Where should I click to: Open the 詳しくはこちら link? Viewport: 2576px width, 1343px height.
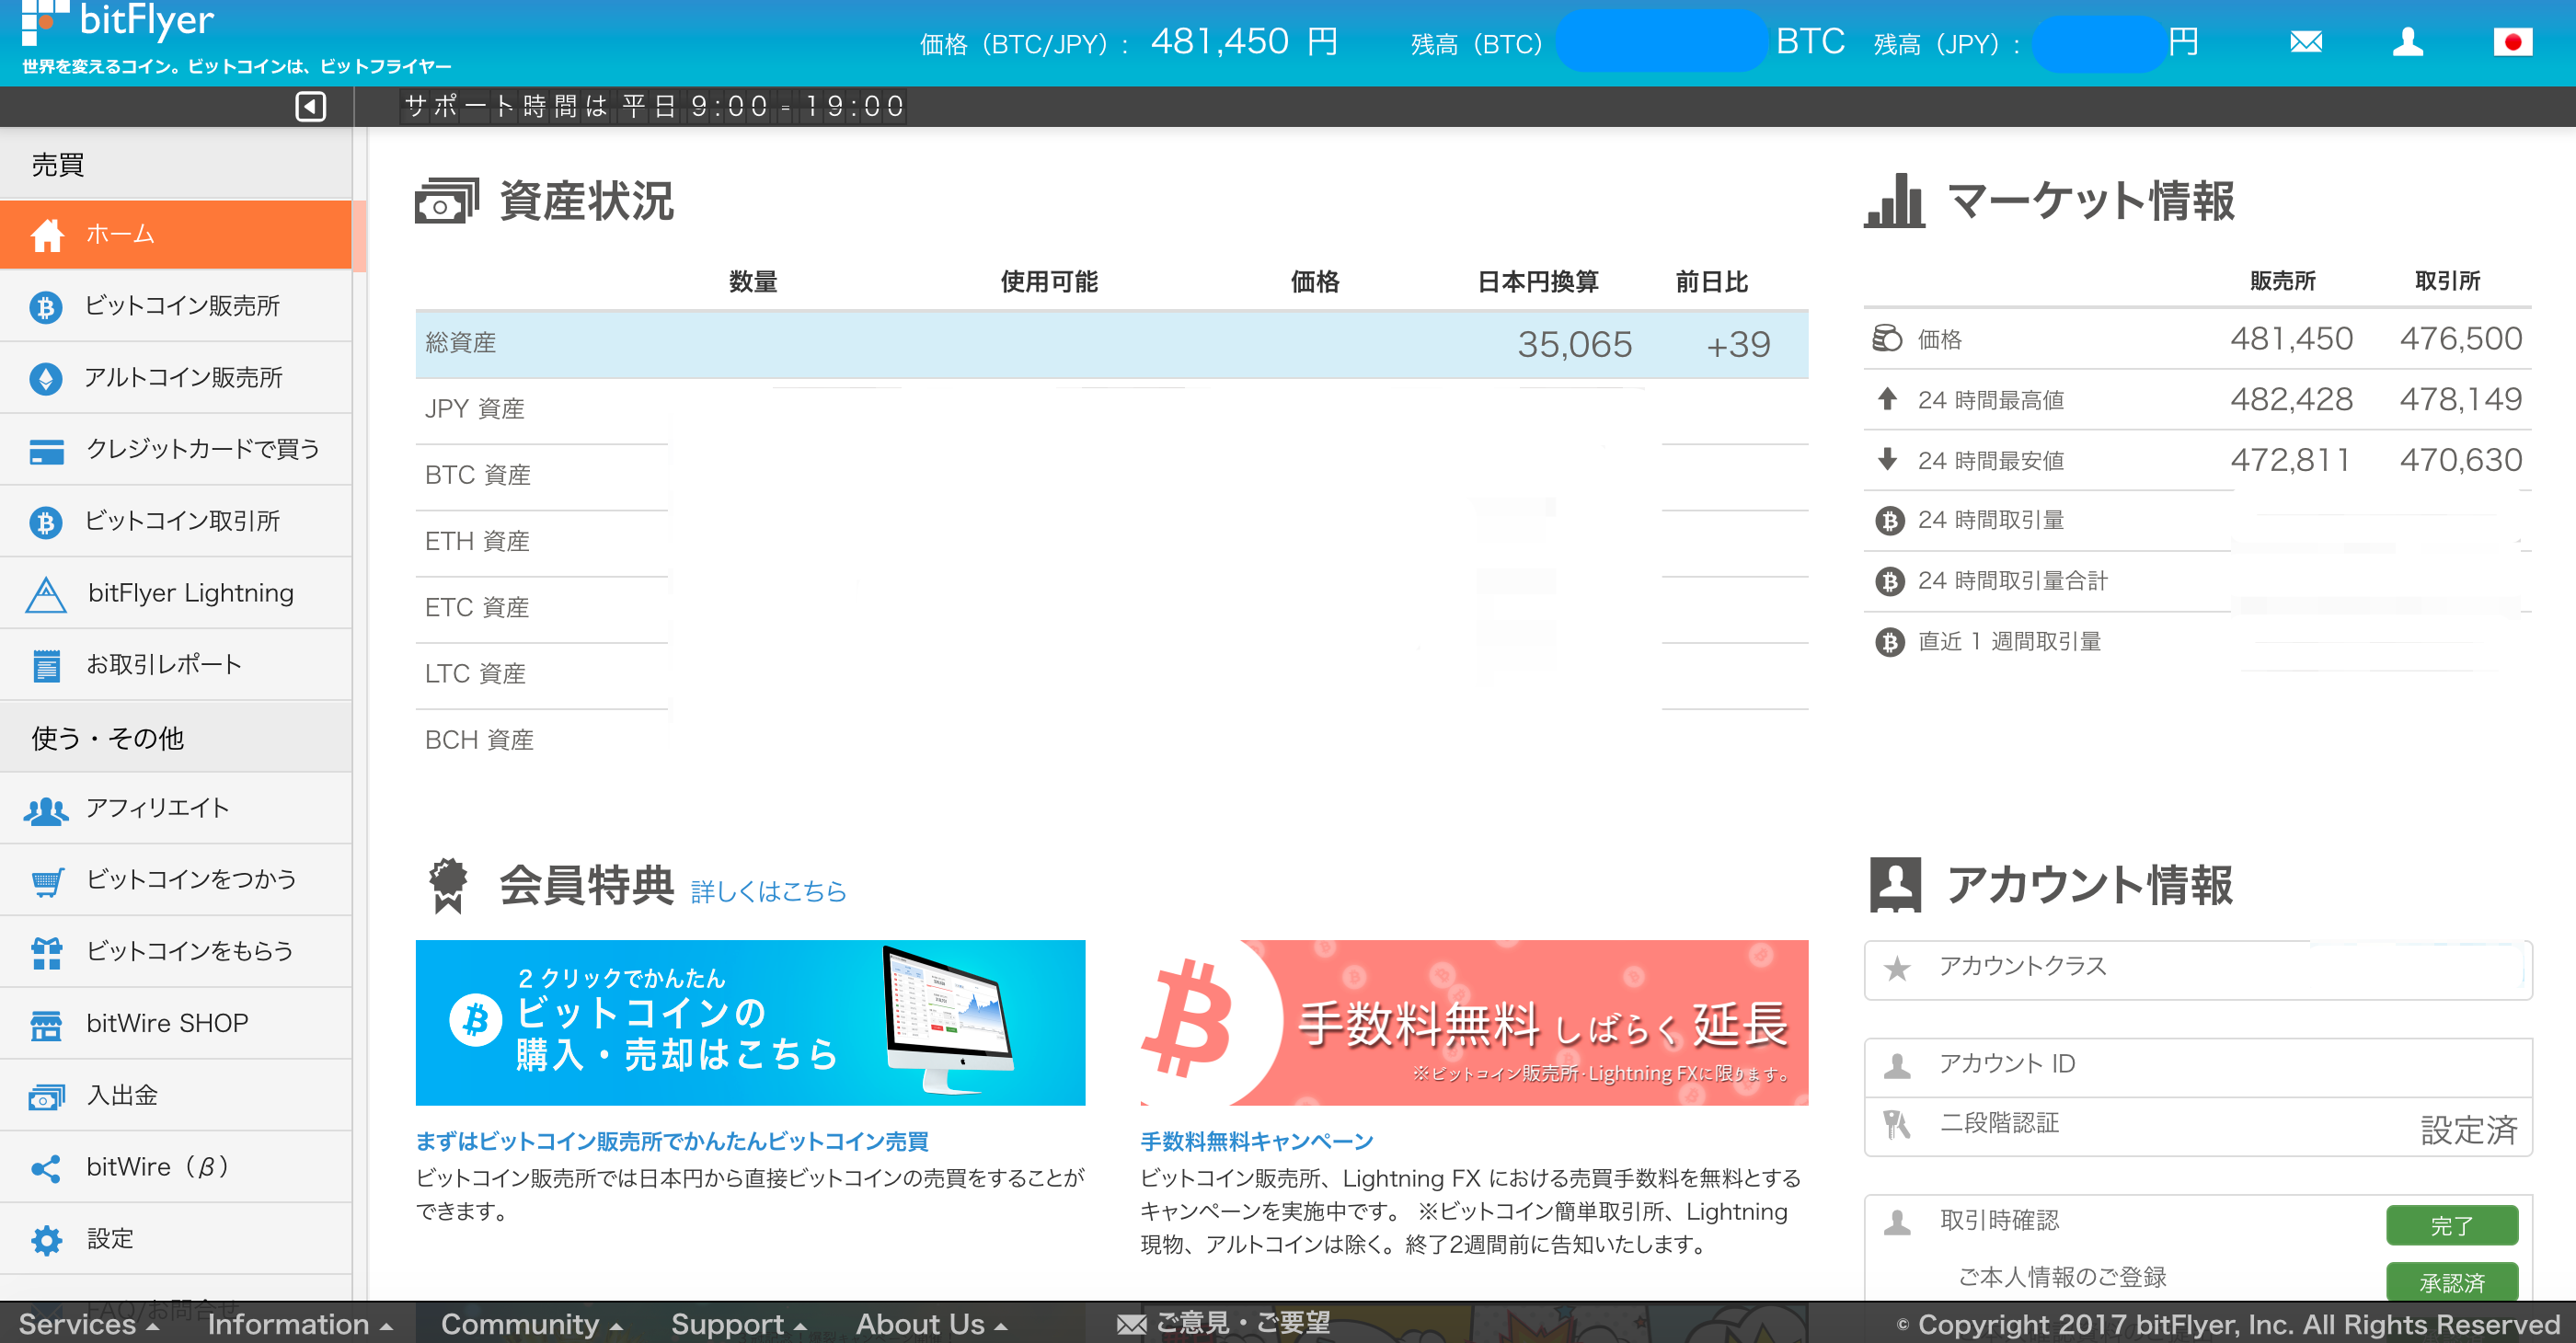(768, 891)
